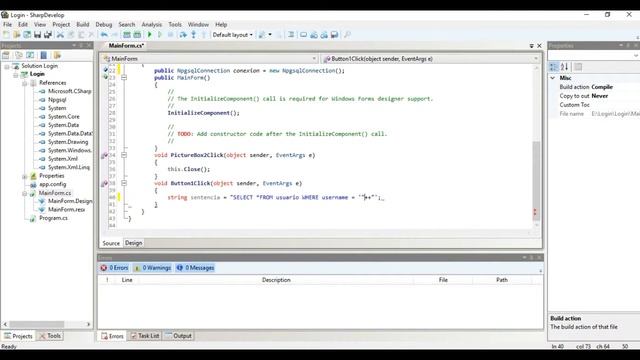This screenshot has width=640, height=360.
Task: Collapse the PictureBox2Click method fold
Action: 124,155
